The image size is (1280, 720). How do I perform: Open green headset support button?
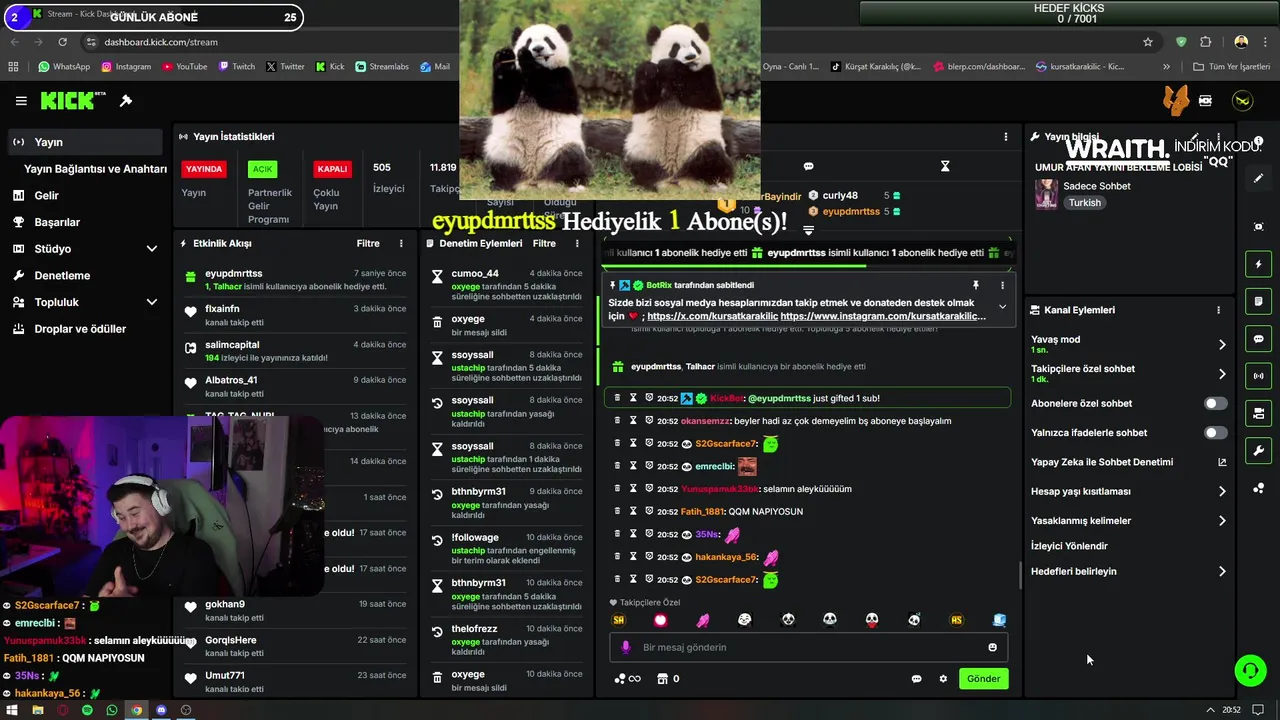(x=1250, y=671)
